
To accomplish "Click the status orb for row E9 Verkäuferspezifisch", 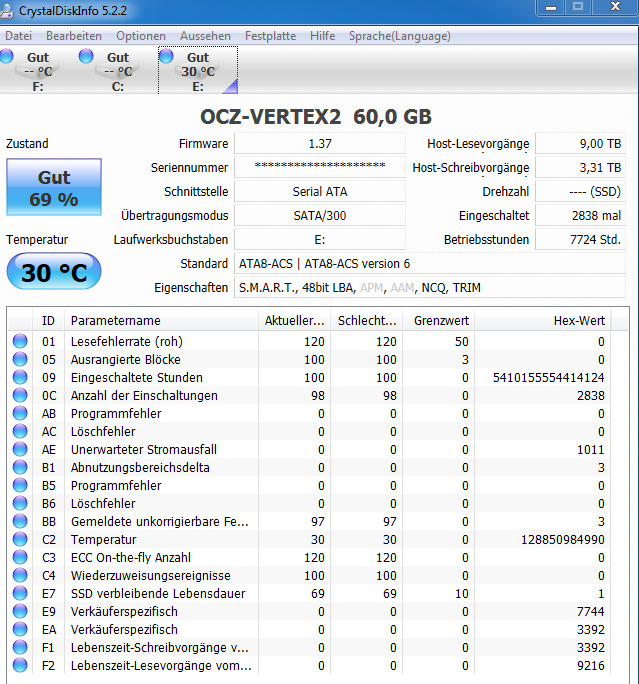I will 20,611.
